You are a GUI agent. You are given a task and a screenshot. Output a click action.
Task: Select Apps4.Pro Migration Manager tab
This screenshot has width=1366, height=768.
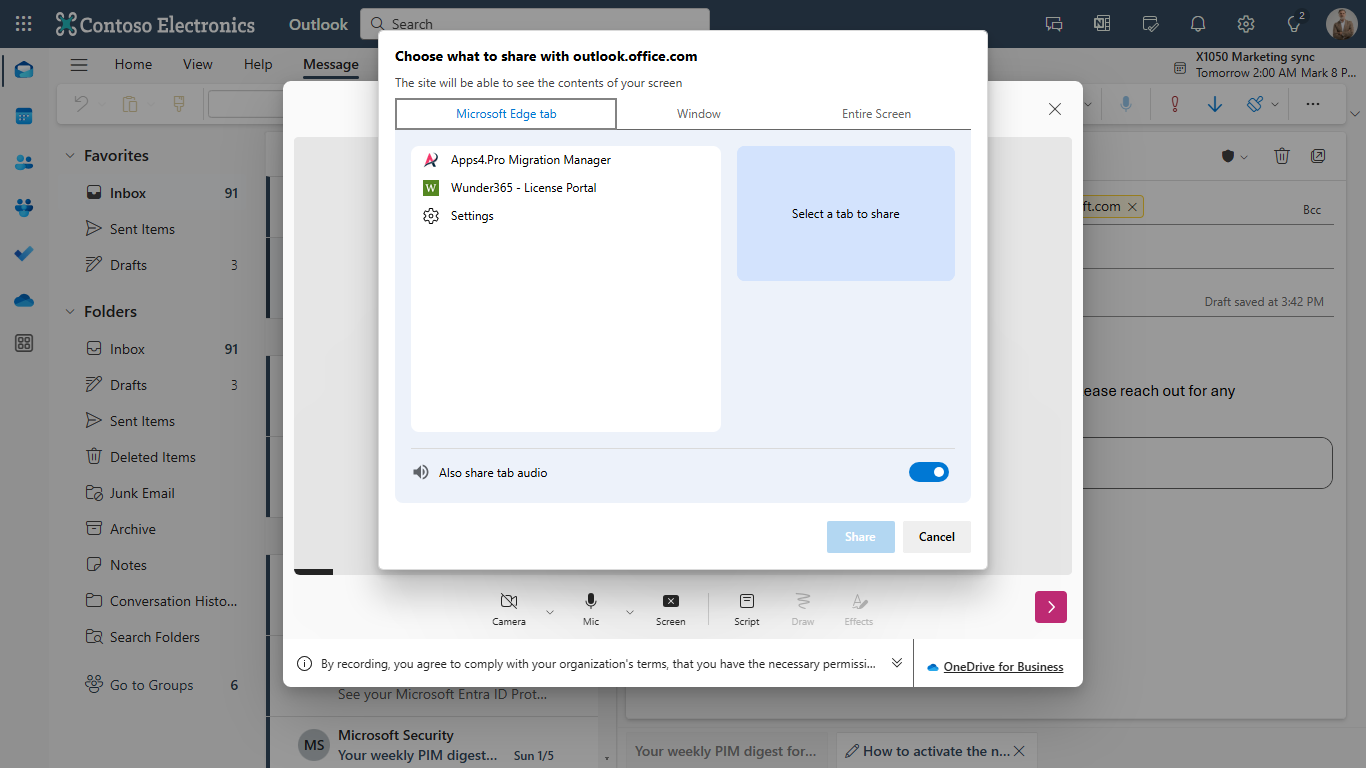pos(530,160)
